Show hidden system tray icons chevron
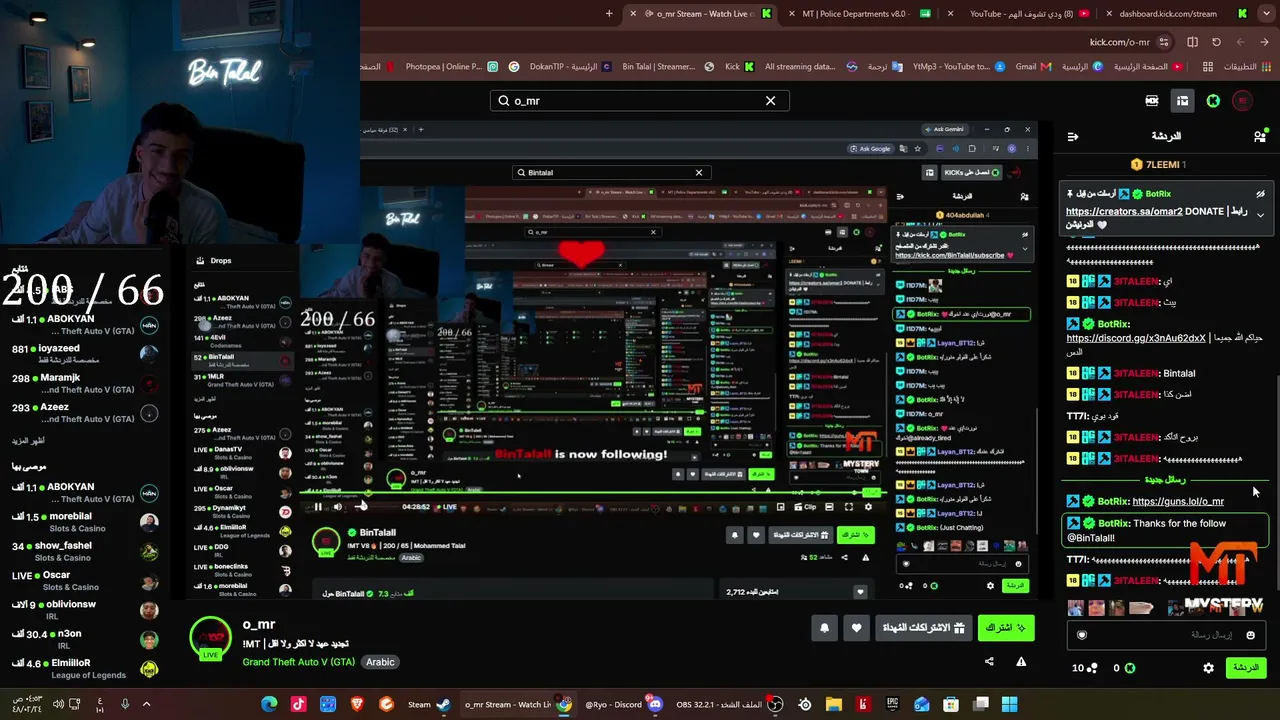Screen dimensions: 1280x720 tap(146, 704)
